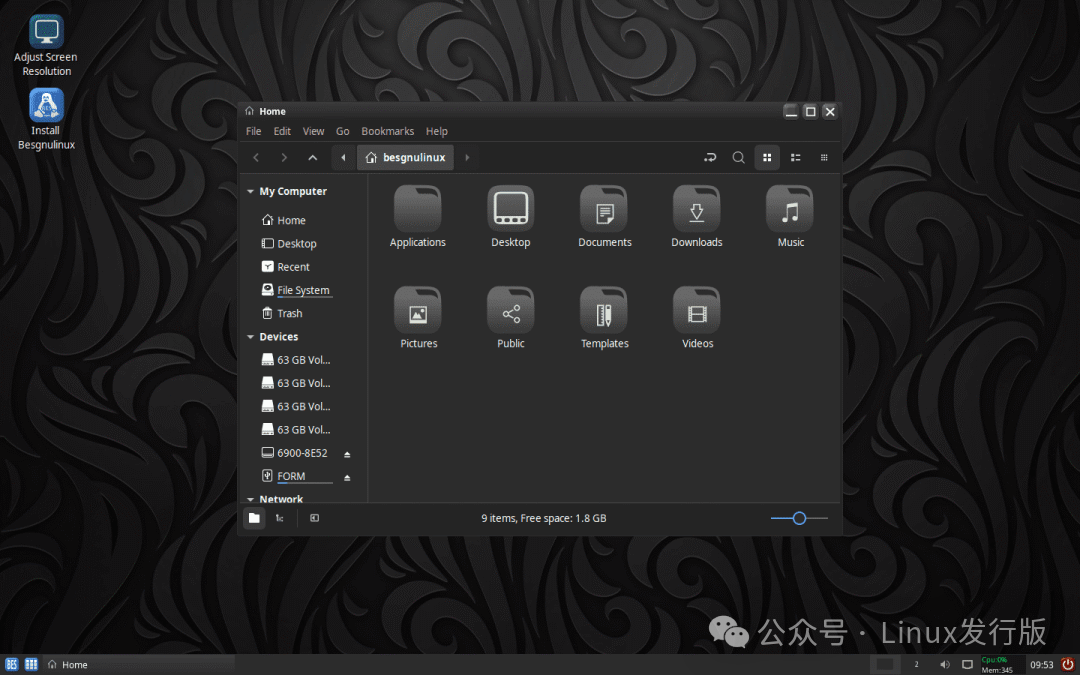Toggle location bar between breadcrumbs and text entry
Viewport: 1080px width, 675px height.
(x=710, y=157)
